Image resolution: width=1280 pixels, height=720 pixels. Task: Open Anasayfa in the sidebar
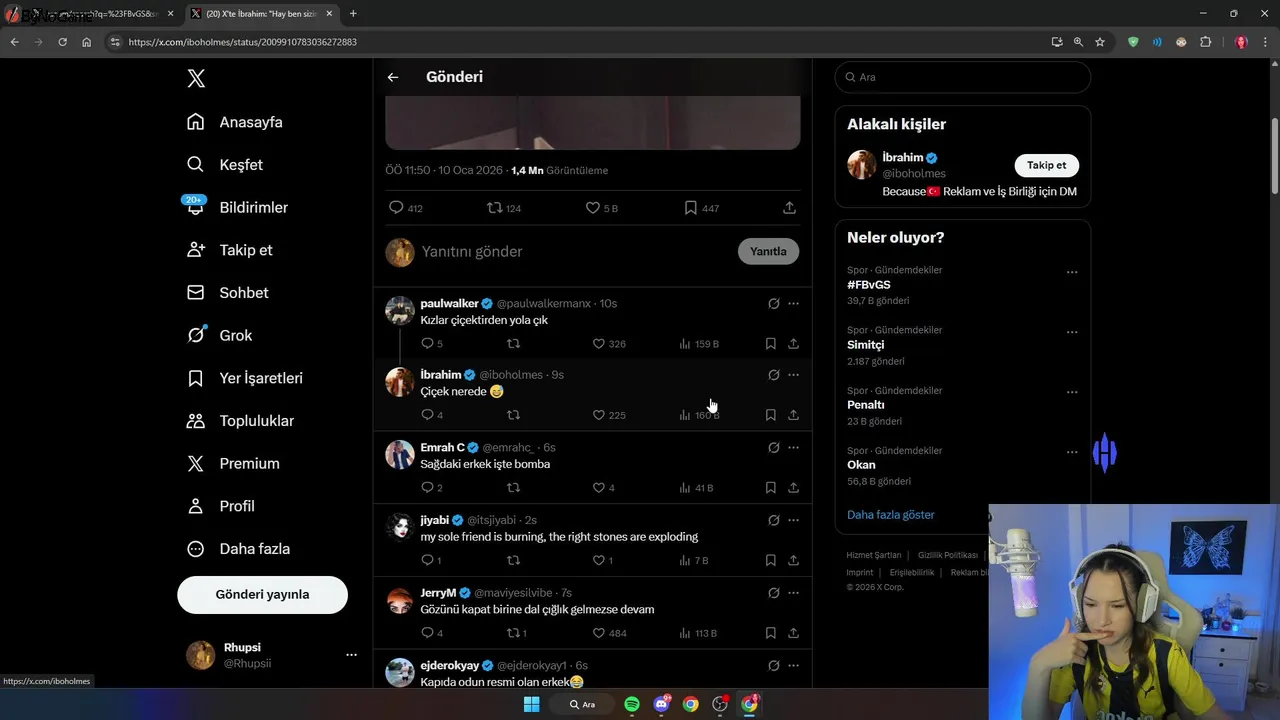click(x=235, y=122)
